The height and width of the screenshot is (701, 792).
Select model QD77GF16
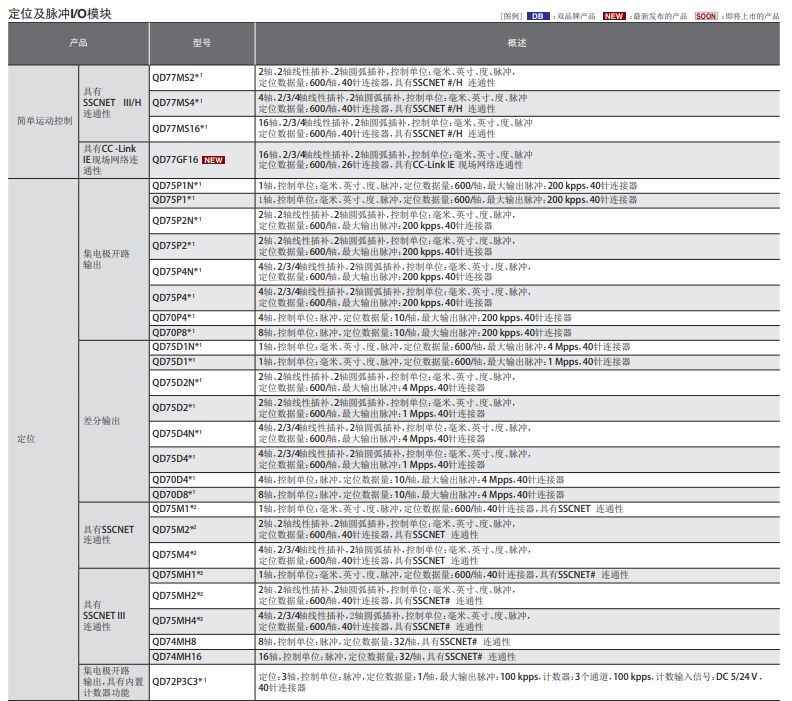pos(202,160)
